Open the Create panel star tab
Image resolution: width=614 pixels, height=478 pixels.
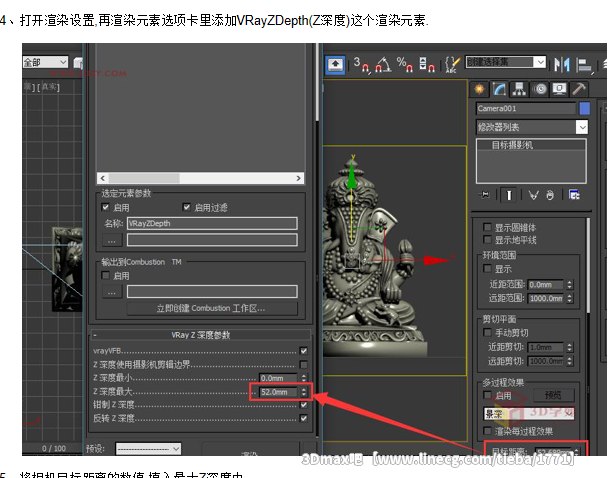pos(479,89)
